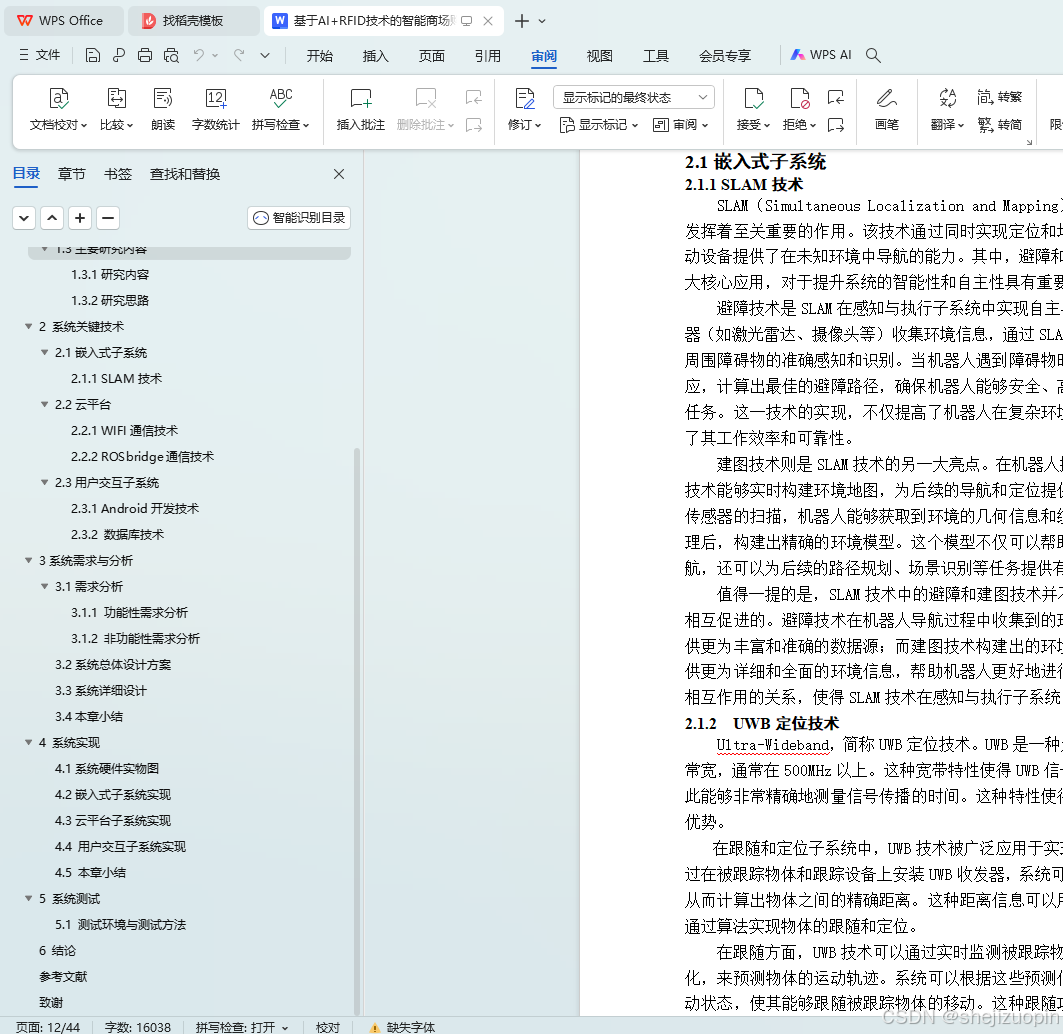Click the 修订 track changes icon
1063x1034 pixels.
(525, 99)
